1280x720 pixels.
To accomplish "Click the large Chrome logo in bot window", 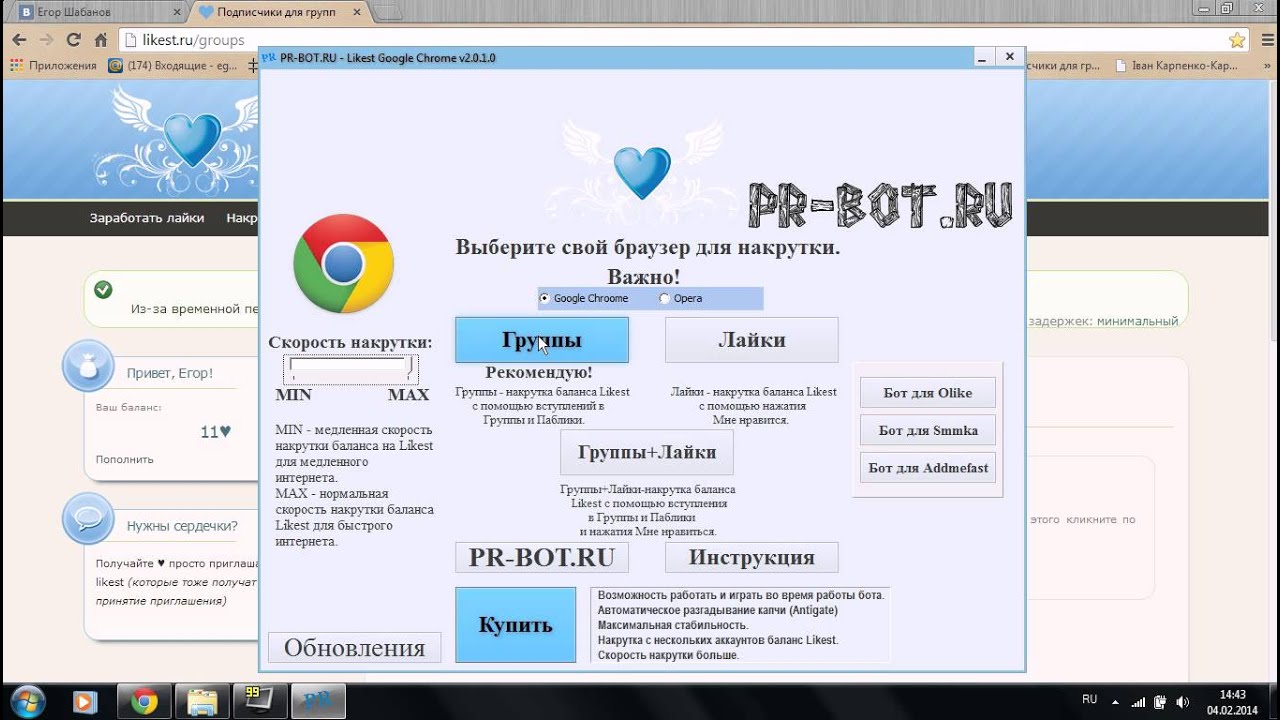I will pyautogui.click(x=343, y=264).
